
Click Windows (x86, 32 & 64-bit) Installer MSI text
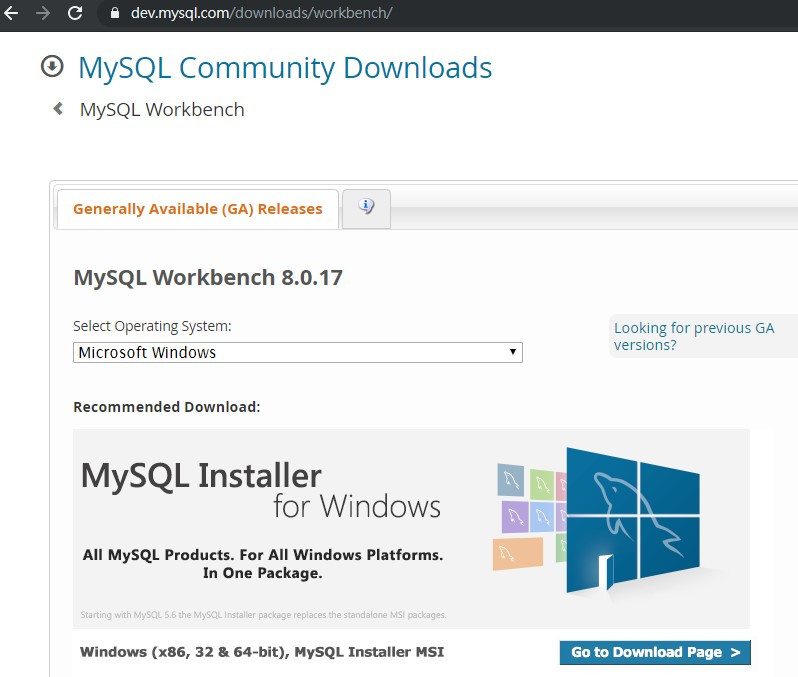pos(262,652)
